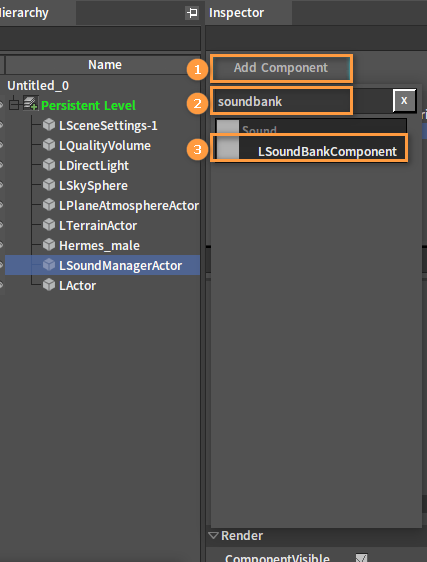The image size is (427, 562).
Task: Collapse the Render section triangle
Action: [213, 535]
